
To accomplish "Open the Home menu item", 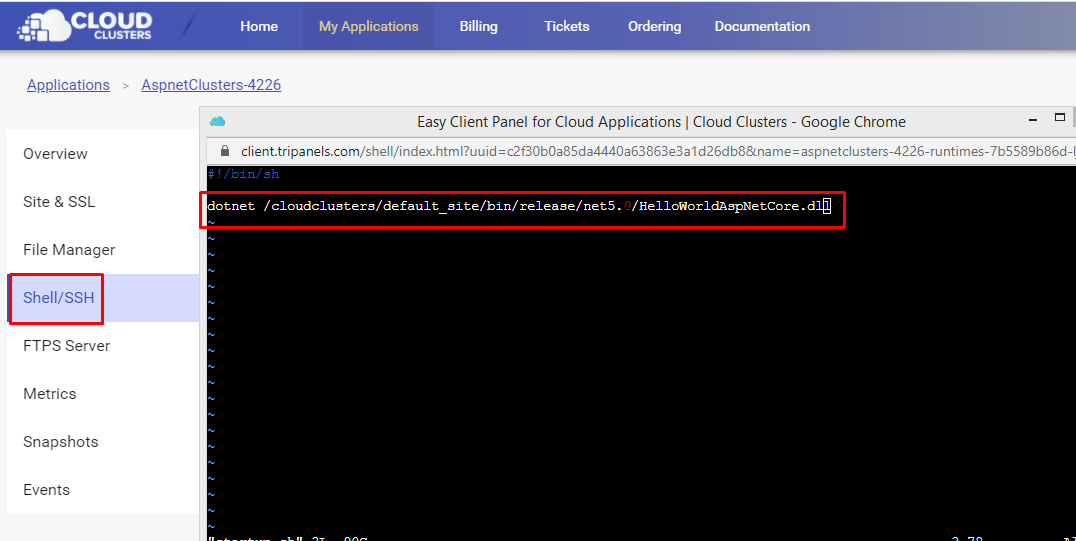I will (x=259, y=26).
